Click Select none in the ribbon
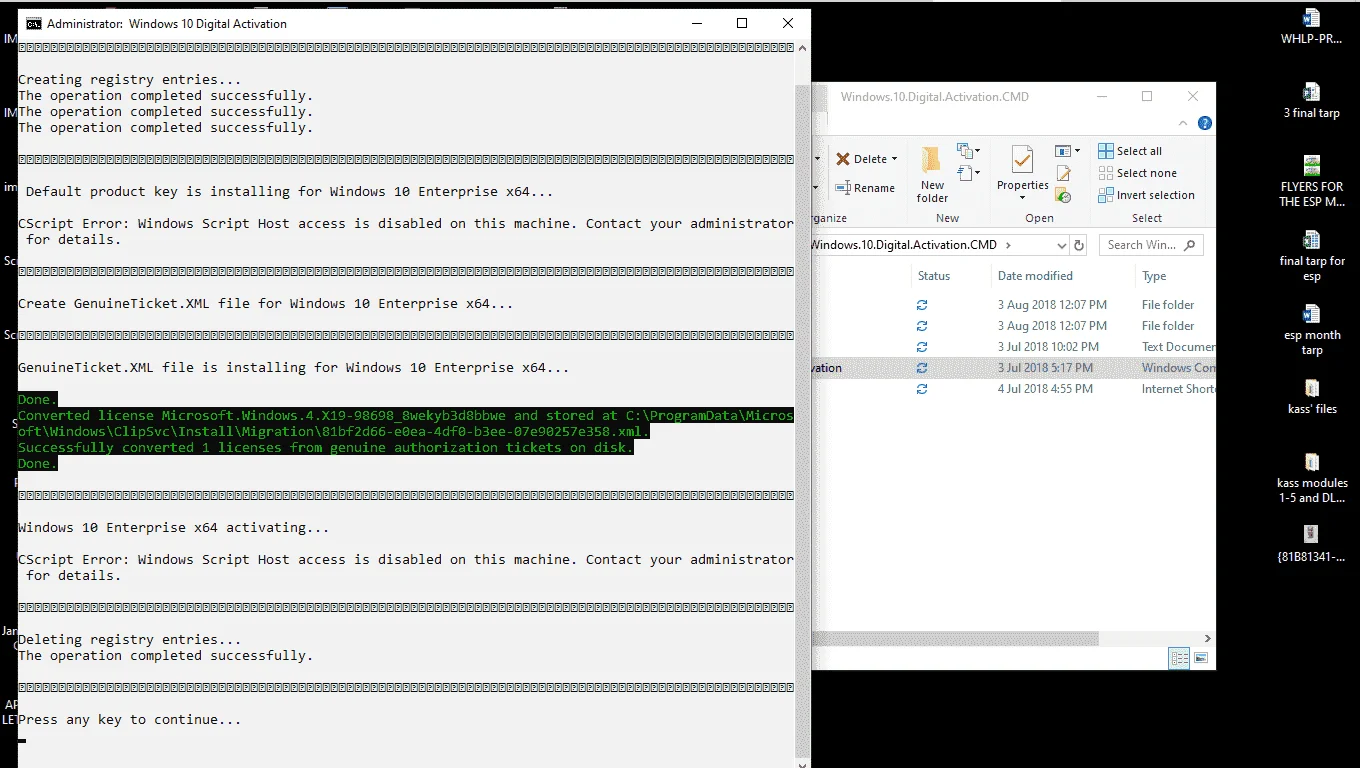Viewport: 1360px width, 768px height. coord(1137,173)
